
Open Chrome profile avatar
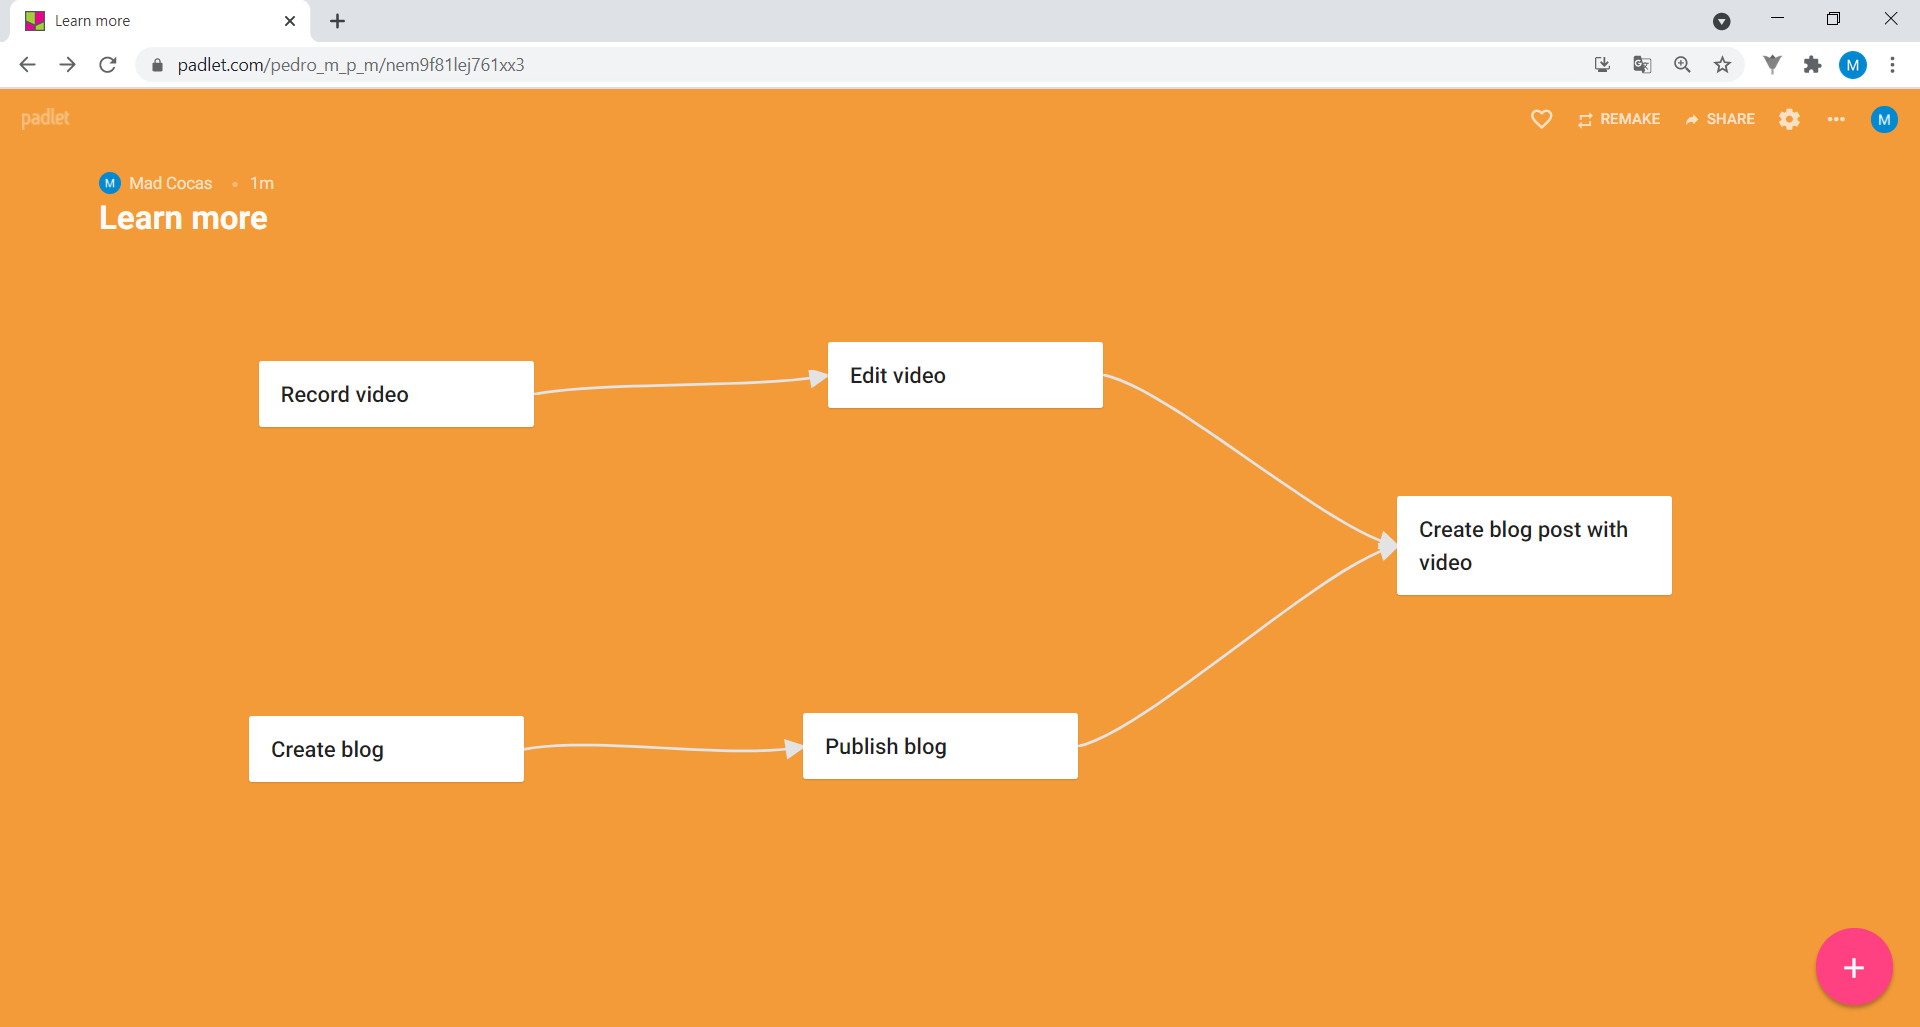tap(1853, 65)
